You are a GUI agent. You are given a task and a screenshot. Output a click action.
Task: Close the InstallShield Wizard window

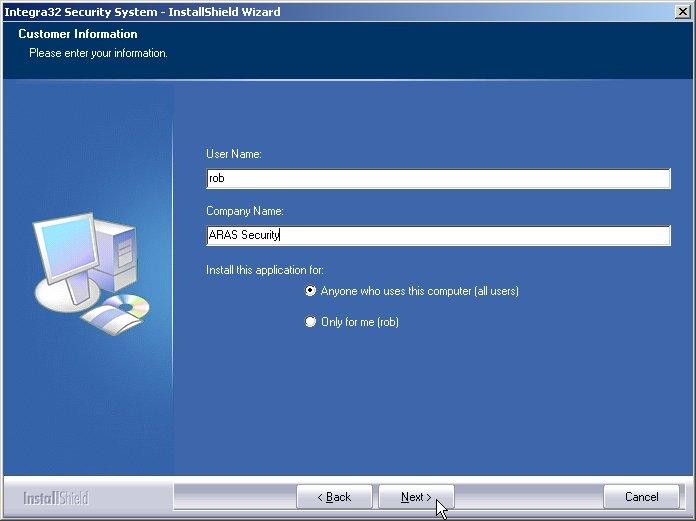coord(683,11)
